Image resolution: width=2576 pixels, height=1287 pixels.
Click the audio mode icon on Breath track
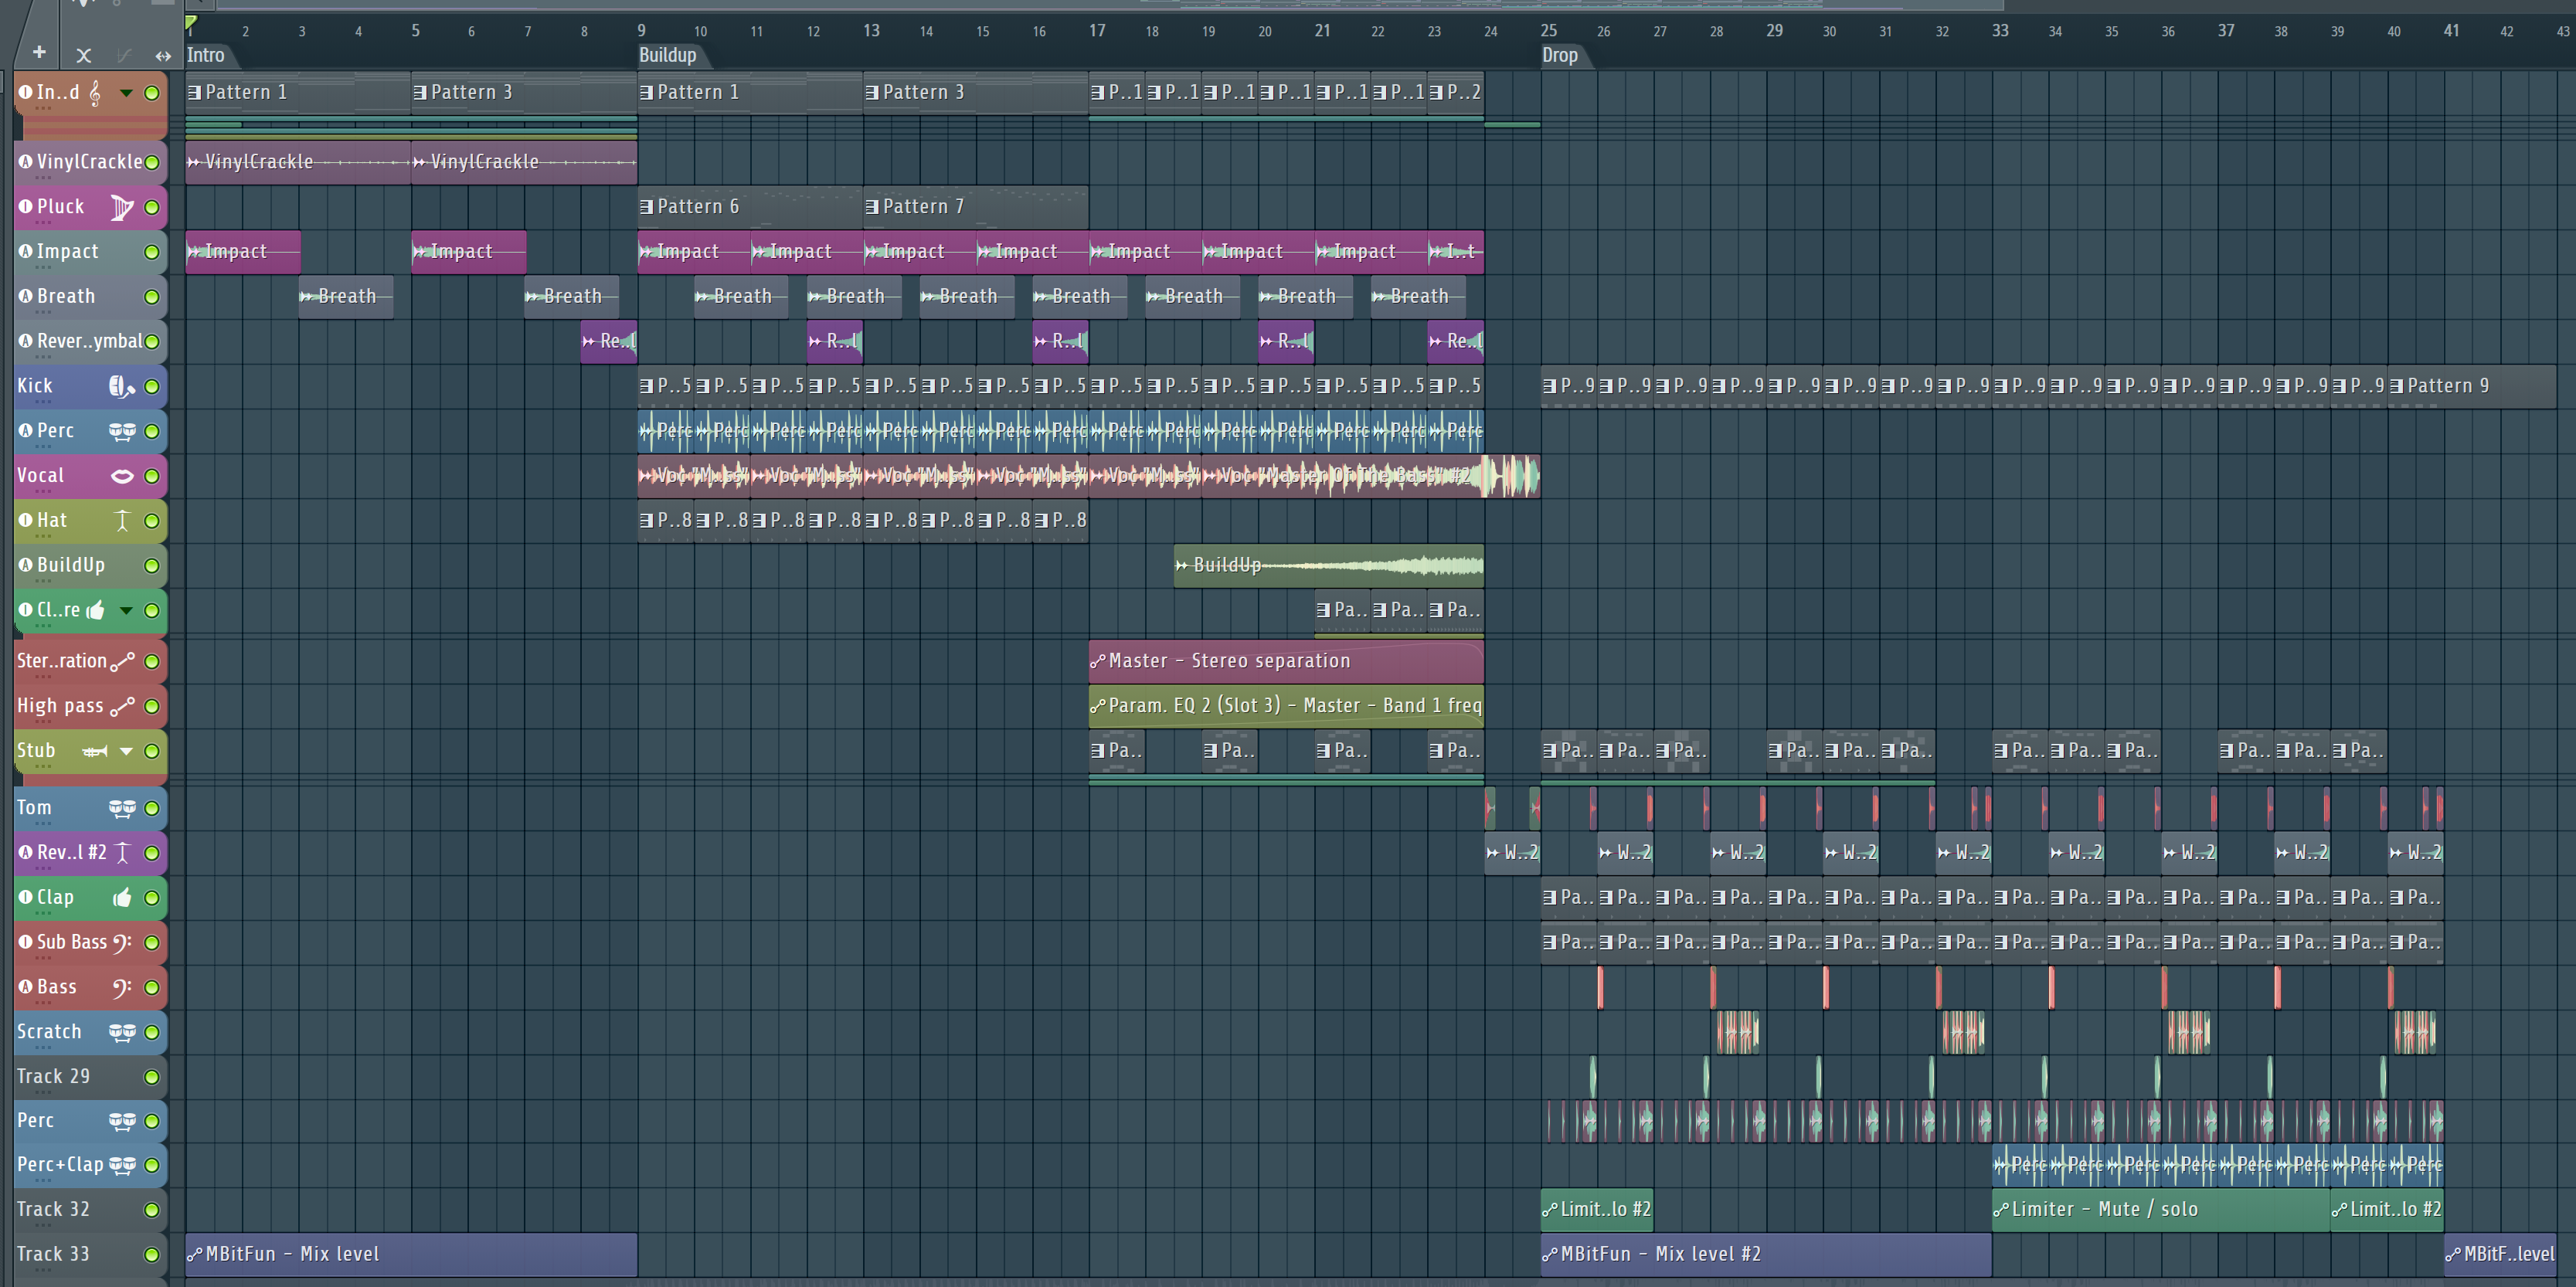[26, 296]
